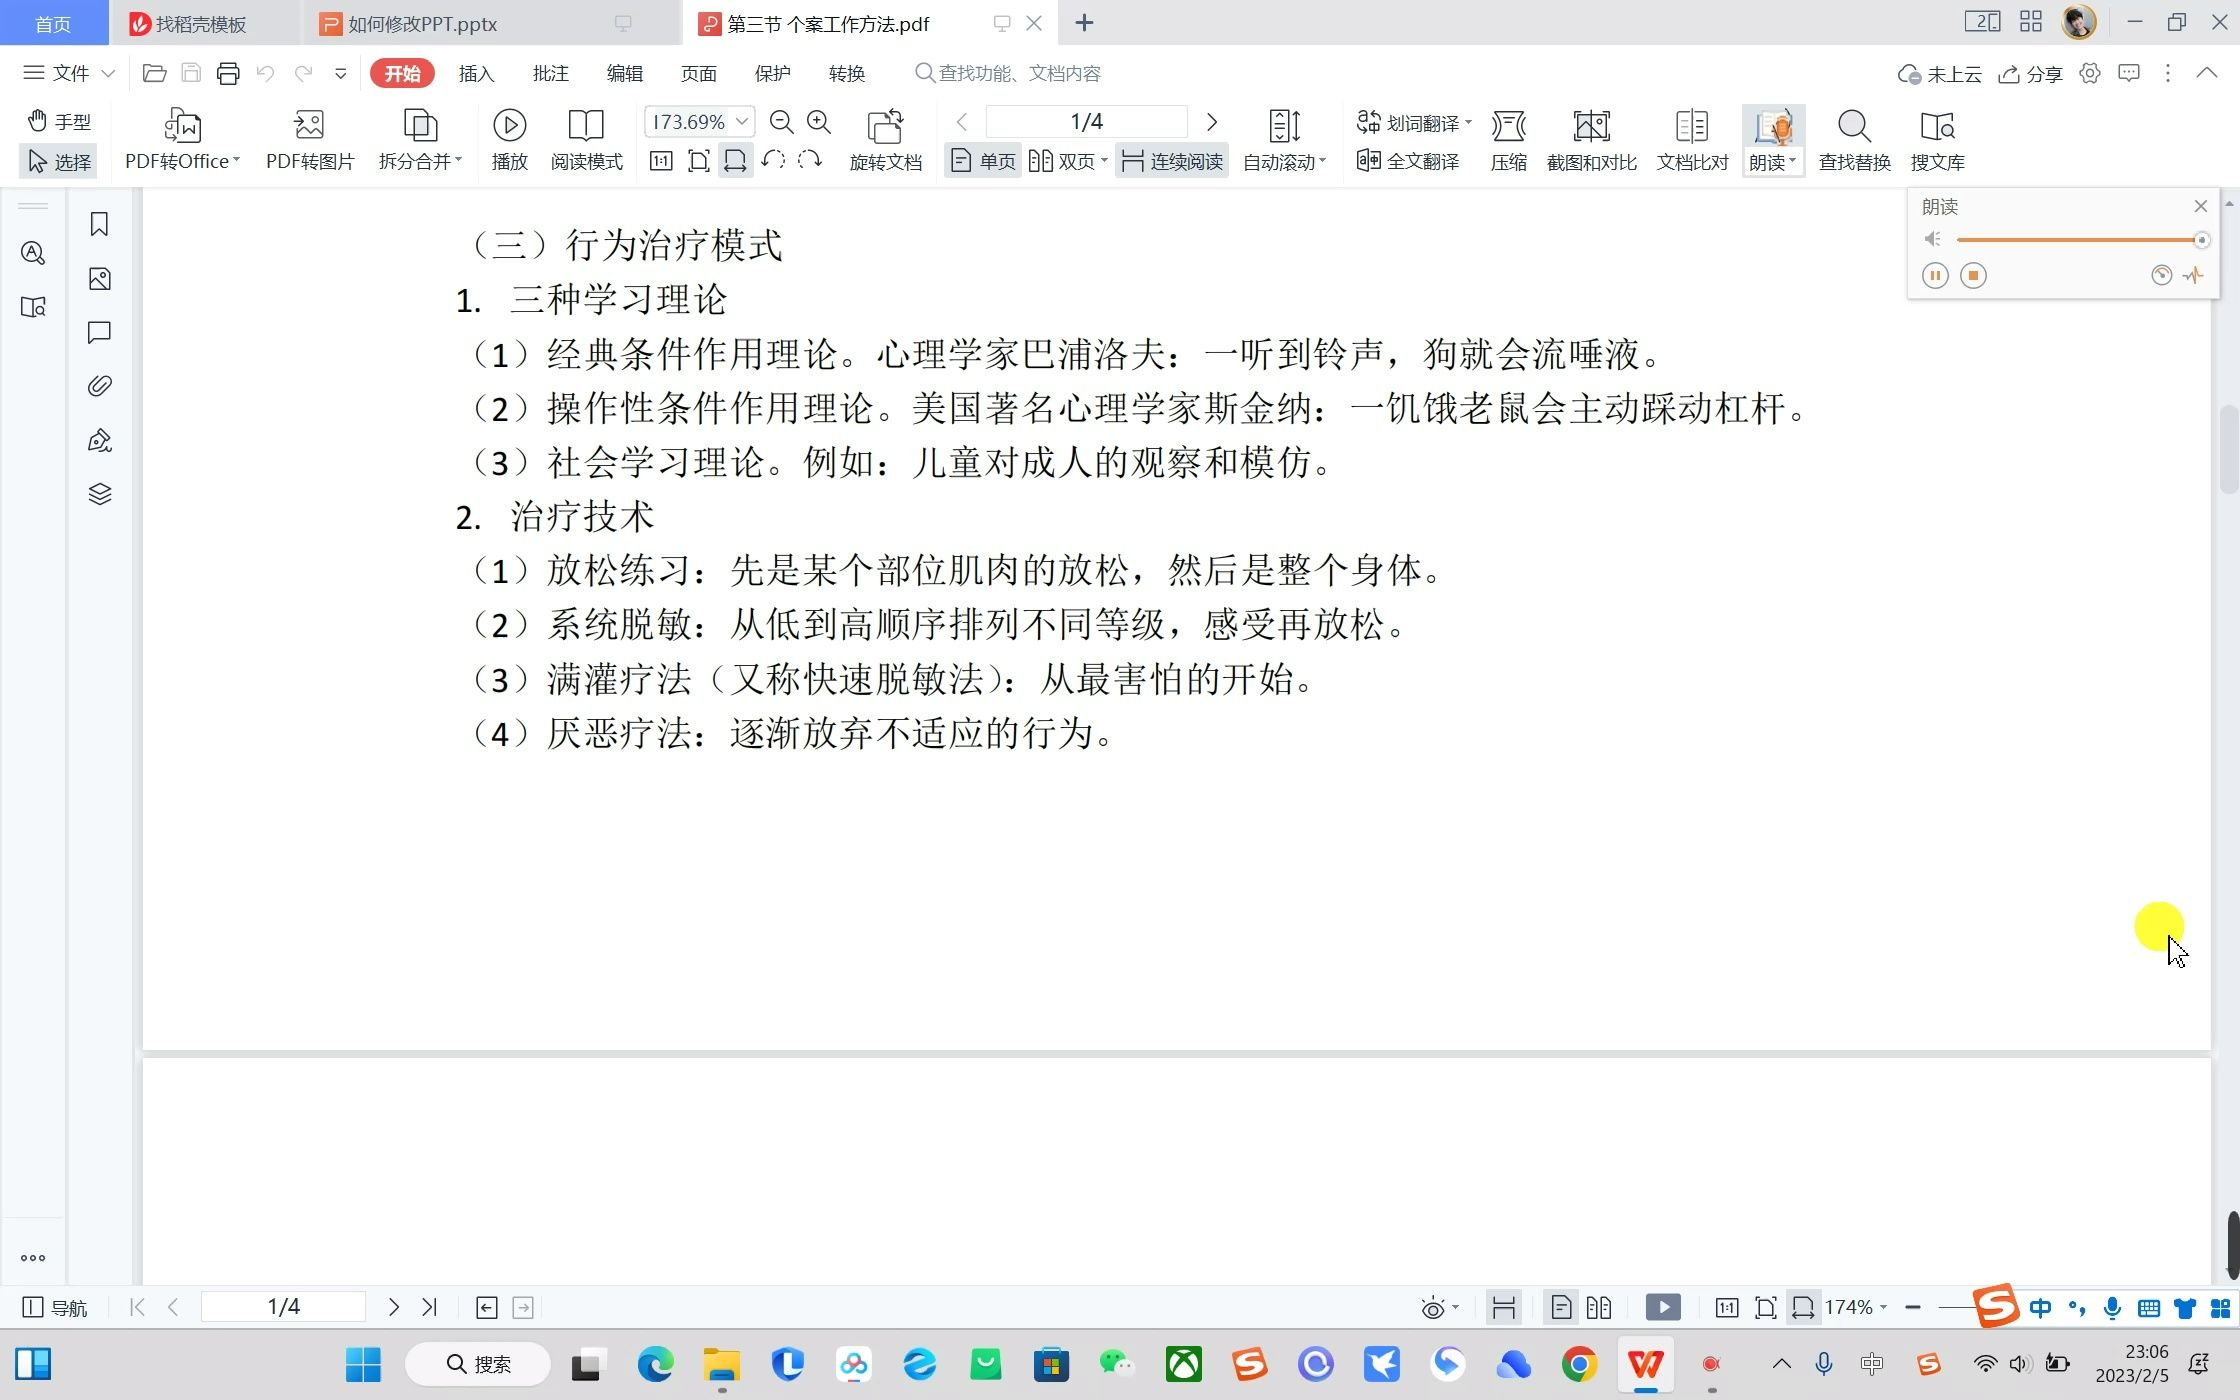2240x1400 pixels.
Task: Open the image extraction sidebar panel
Action: (x=98, y=278)
